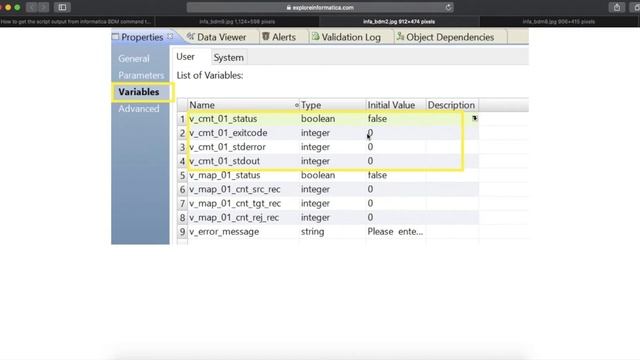The height and width of the screenshot is (360, 640).
Task: Select the General section in the sidebar
Action: coord(134,59)
